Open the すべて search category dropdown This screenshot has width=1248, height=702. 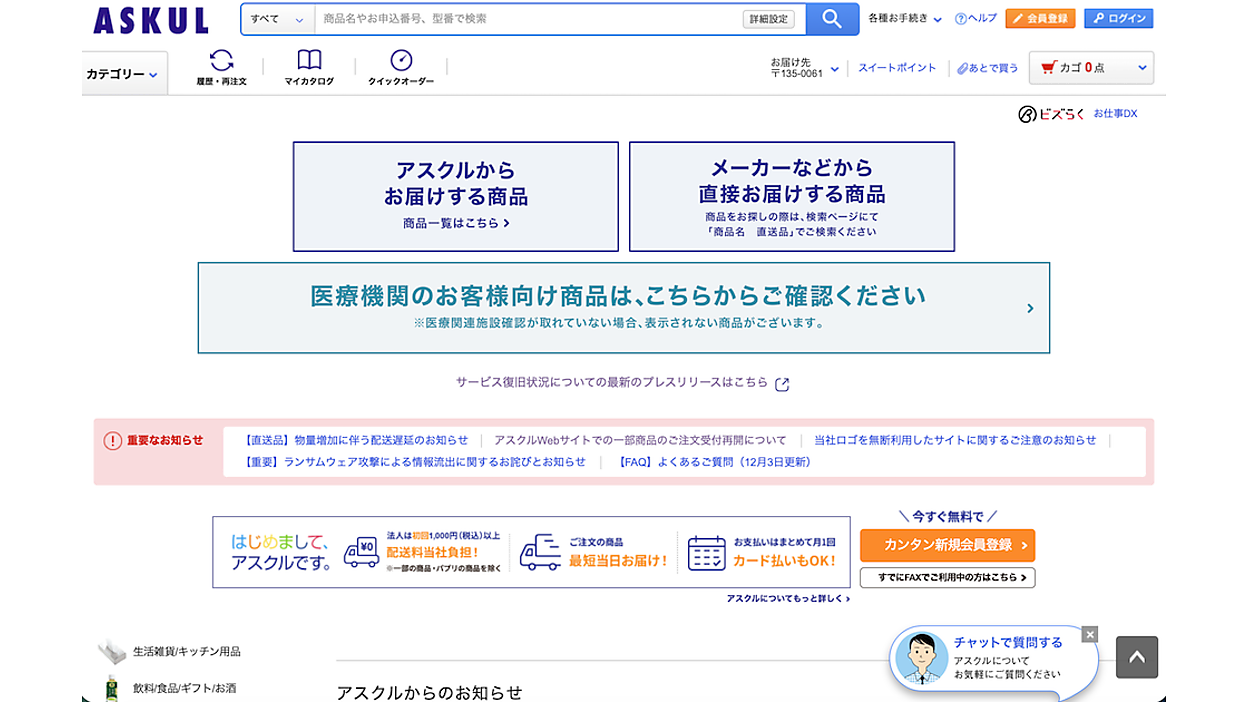(x=277, y=19)
